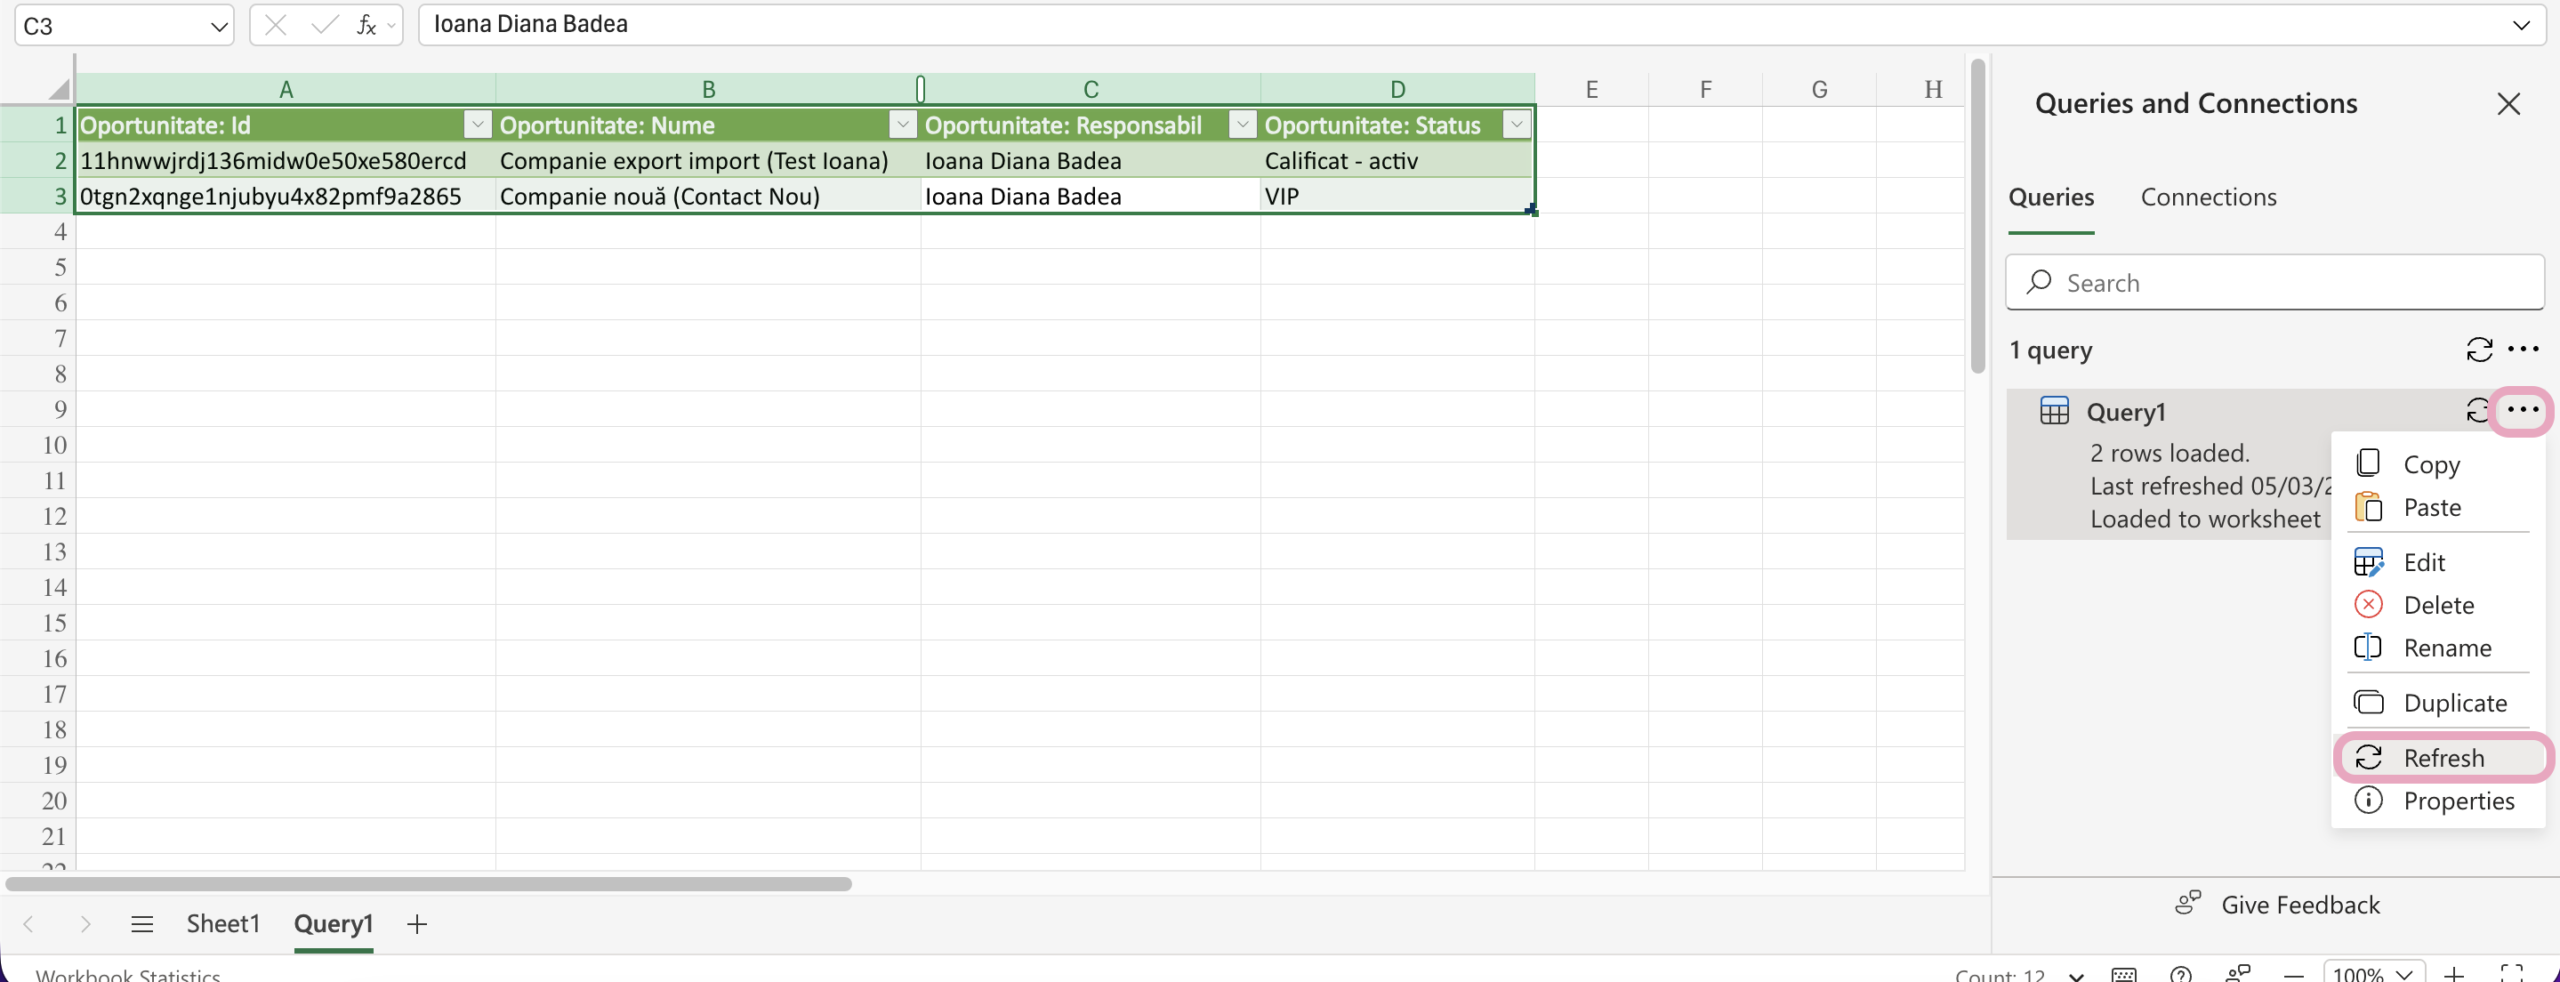Viewport: 2560px width, 982px height.
Task: Switch to the Sheet1 tab
Action: (x=223, y=924)
